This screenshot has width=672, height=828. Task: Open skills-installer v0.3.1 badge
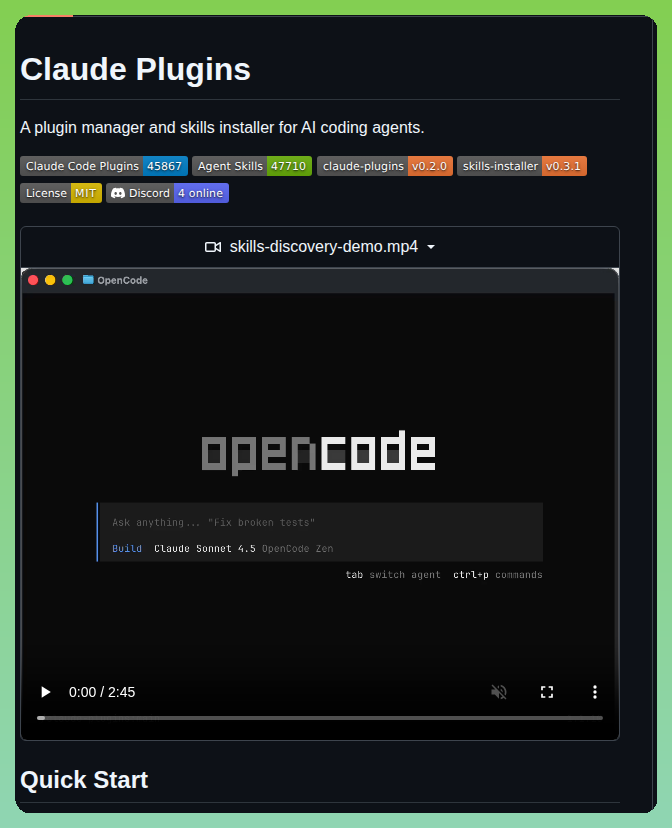point(522,166)
